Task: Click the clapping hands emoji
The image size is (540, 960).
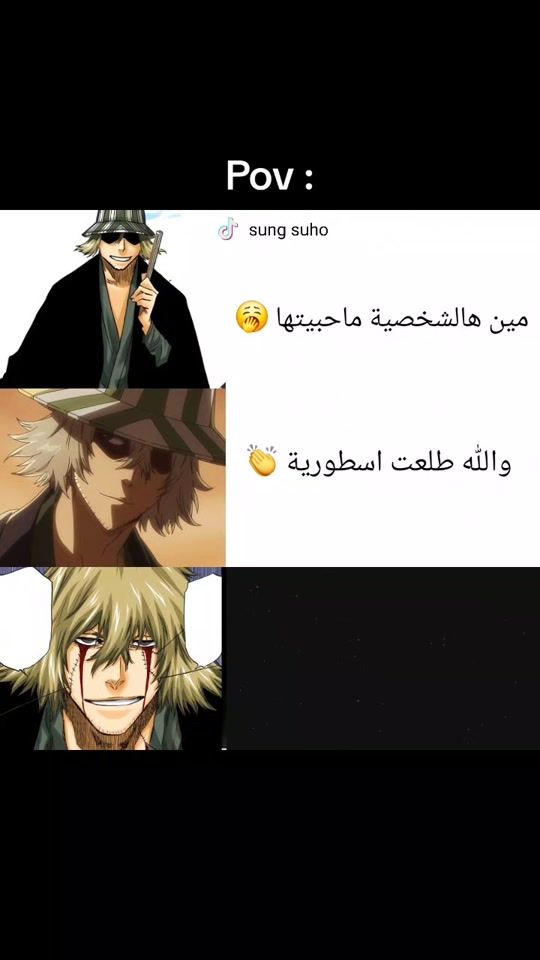Action: point(263,462)
